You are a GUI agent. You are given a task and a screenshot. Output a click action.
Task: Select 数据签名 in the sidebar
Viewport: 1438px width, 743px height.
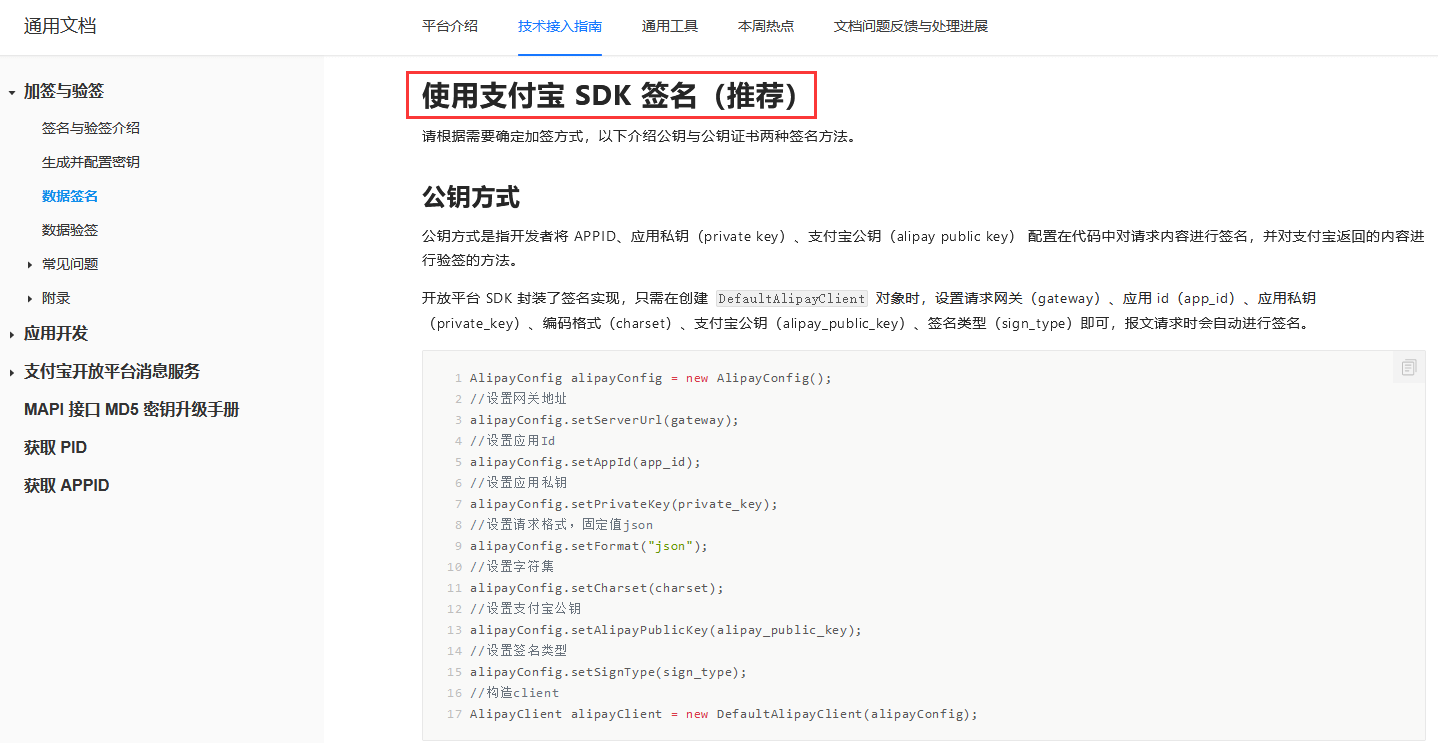tap(70, 196)
